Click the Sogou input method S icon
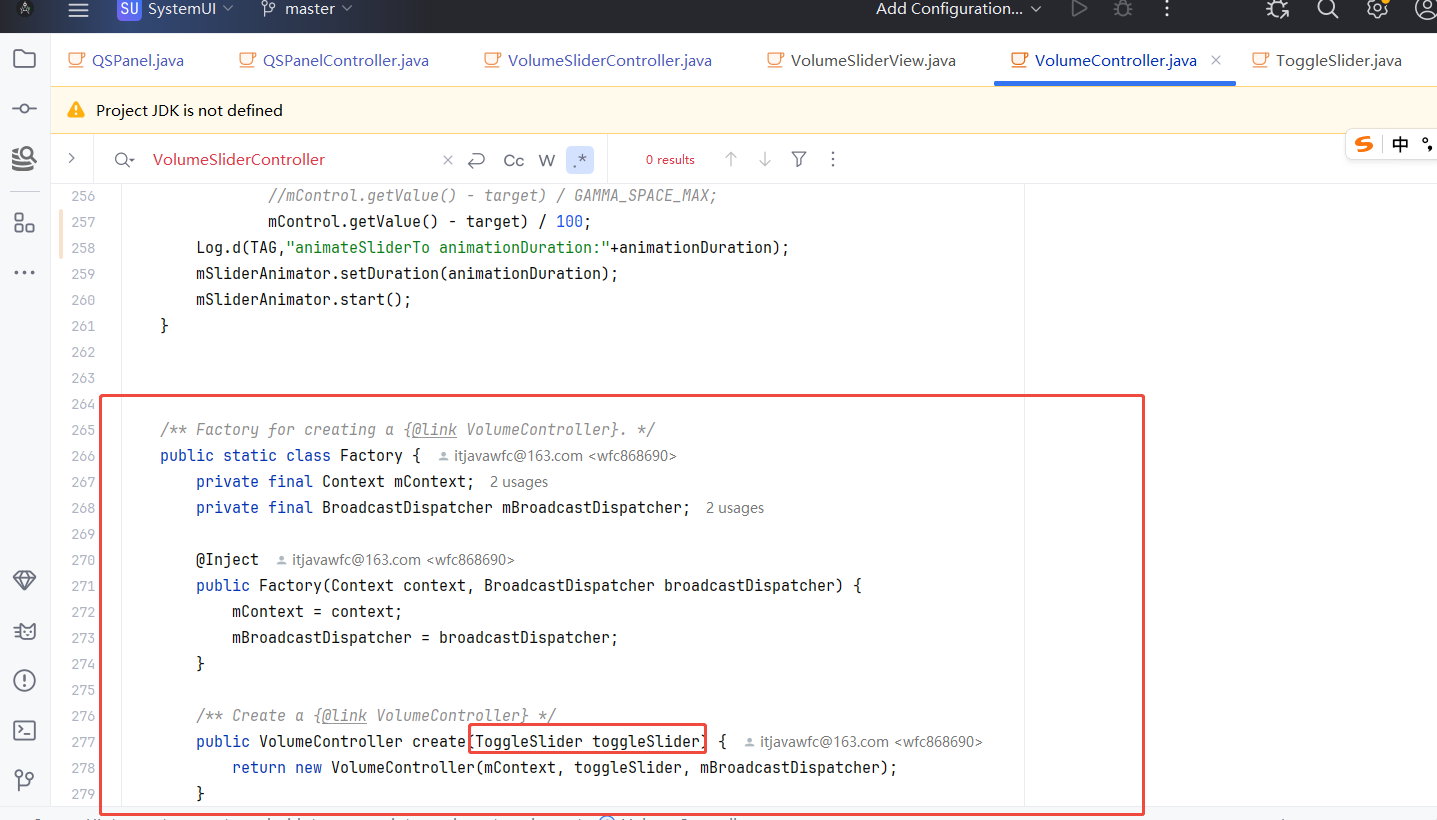The height and width of the screenshot is (820, 1437). [1364, 144]
